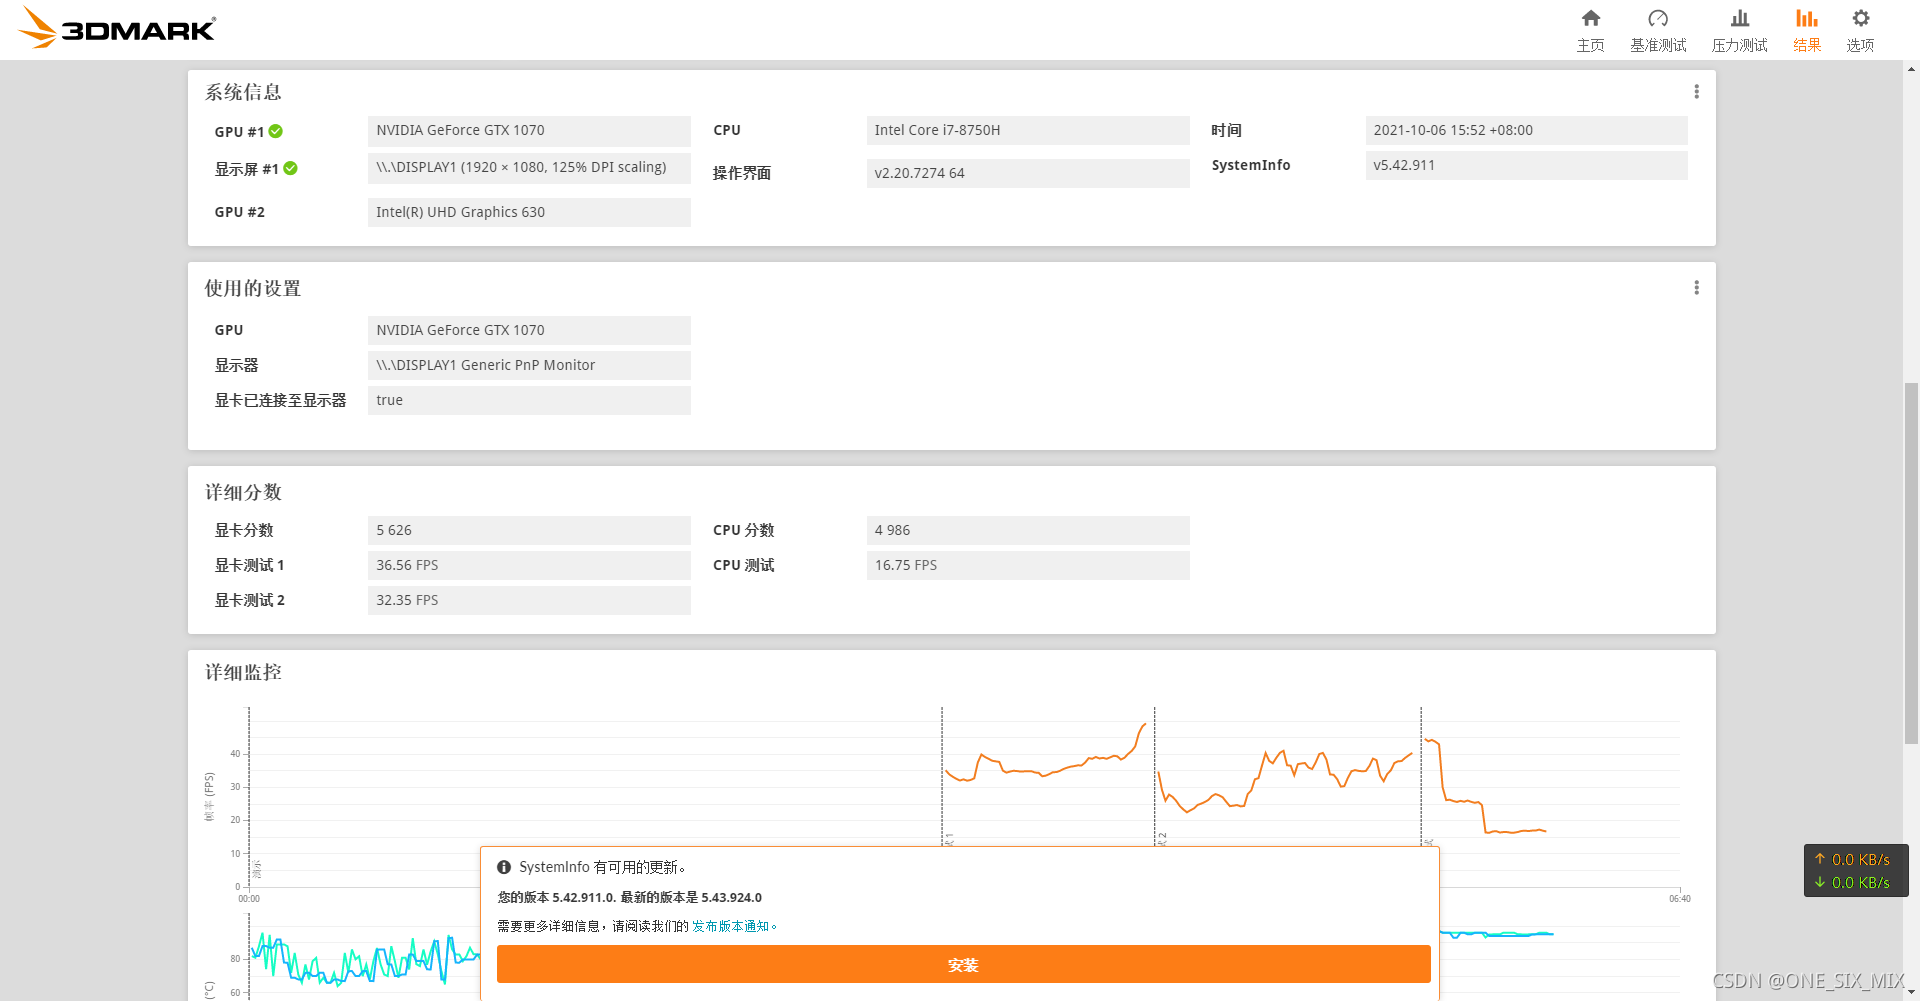Screen dimensions: 1920x1001
Task: Open the 系统信息 three-dot menu
Action: tap(1696, 92)
